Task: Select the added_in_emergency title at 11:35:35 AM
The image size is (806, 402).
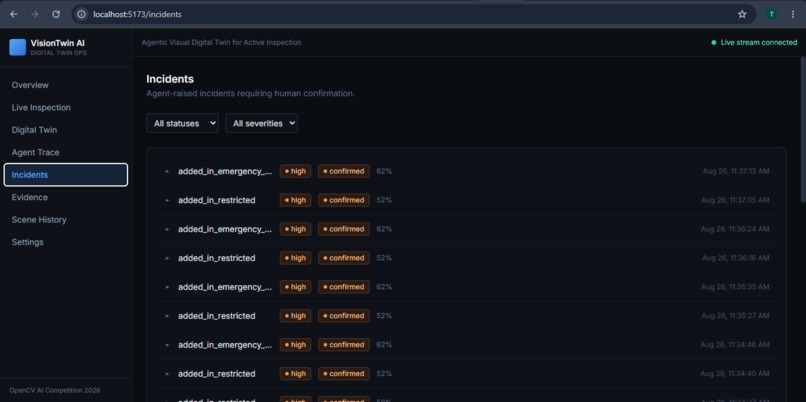Action: coord(225,287)
